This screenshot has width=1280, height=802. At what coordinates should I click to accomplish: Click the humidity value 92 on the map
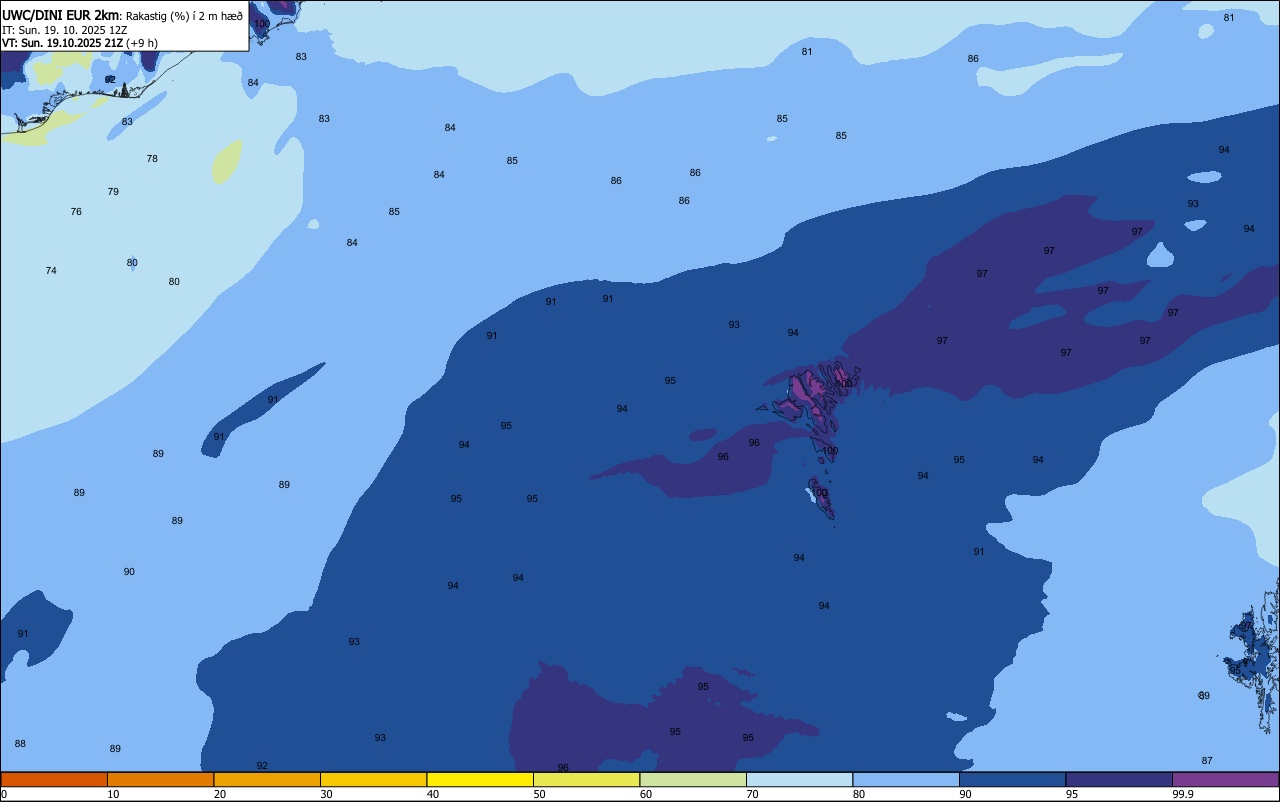[262, 766]
